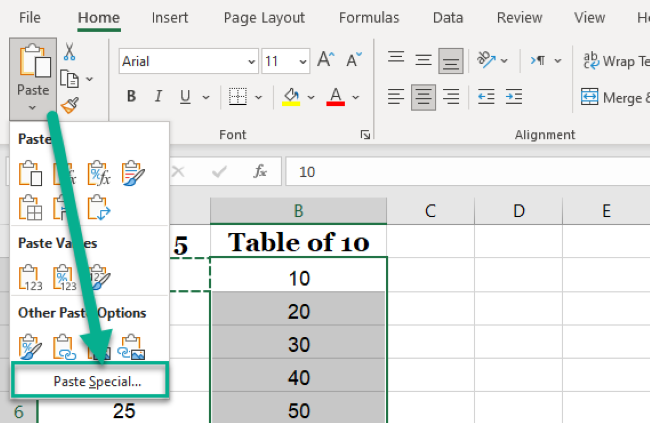Select cell B3 containing 20
This screenshot has width=650, height=423.
(298, 311)
